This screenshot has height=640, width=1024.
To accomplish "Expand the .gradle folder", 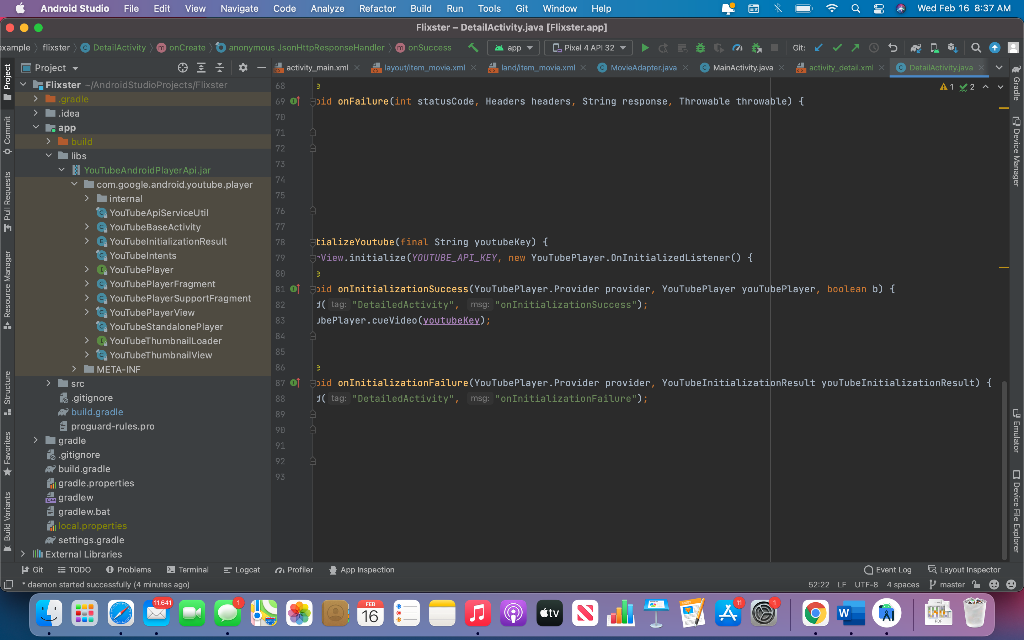I will tap(36, 99).
